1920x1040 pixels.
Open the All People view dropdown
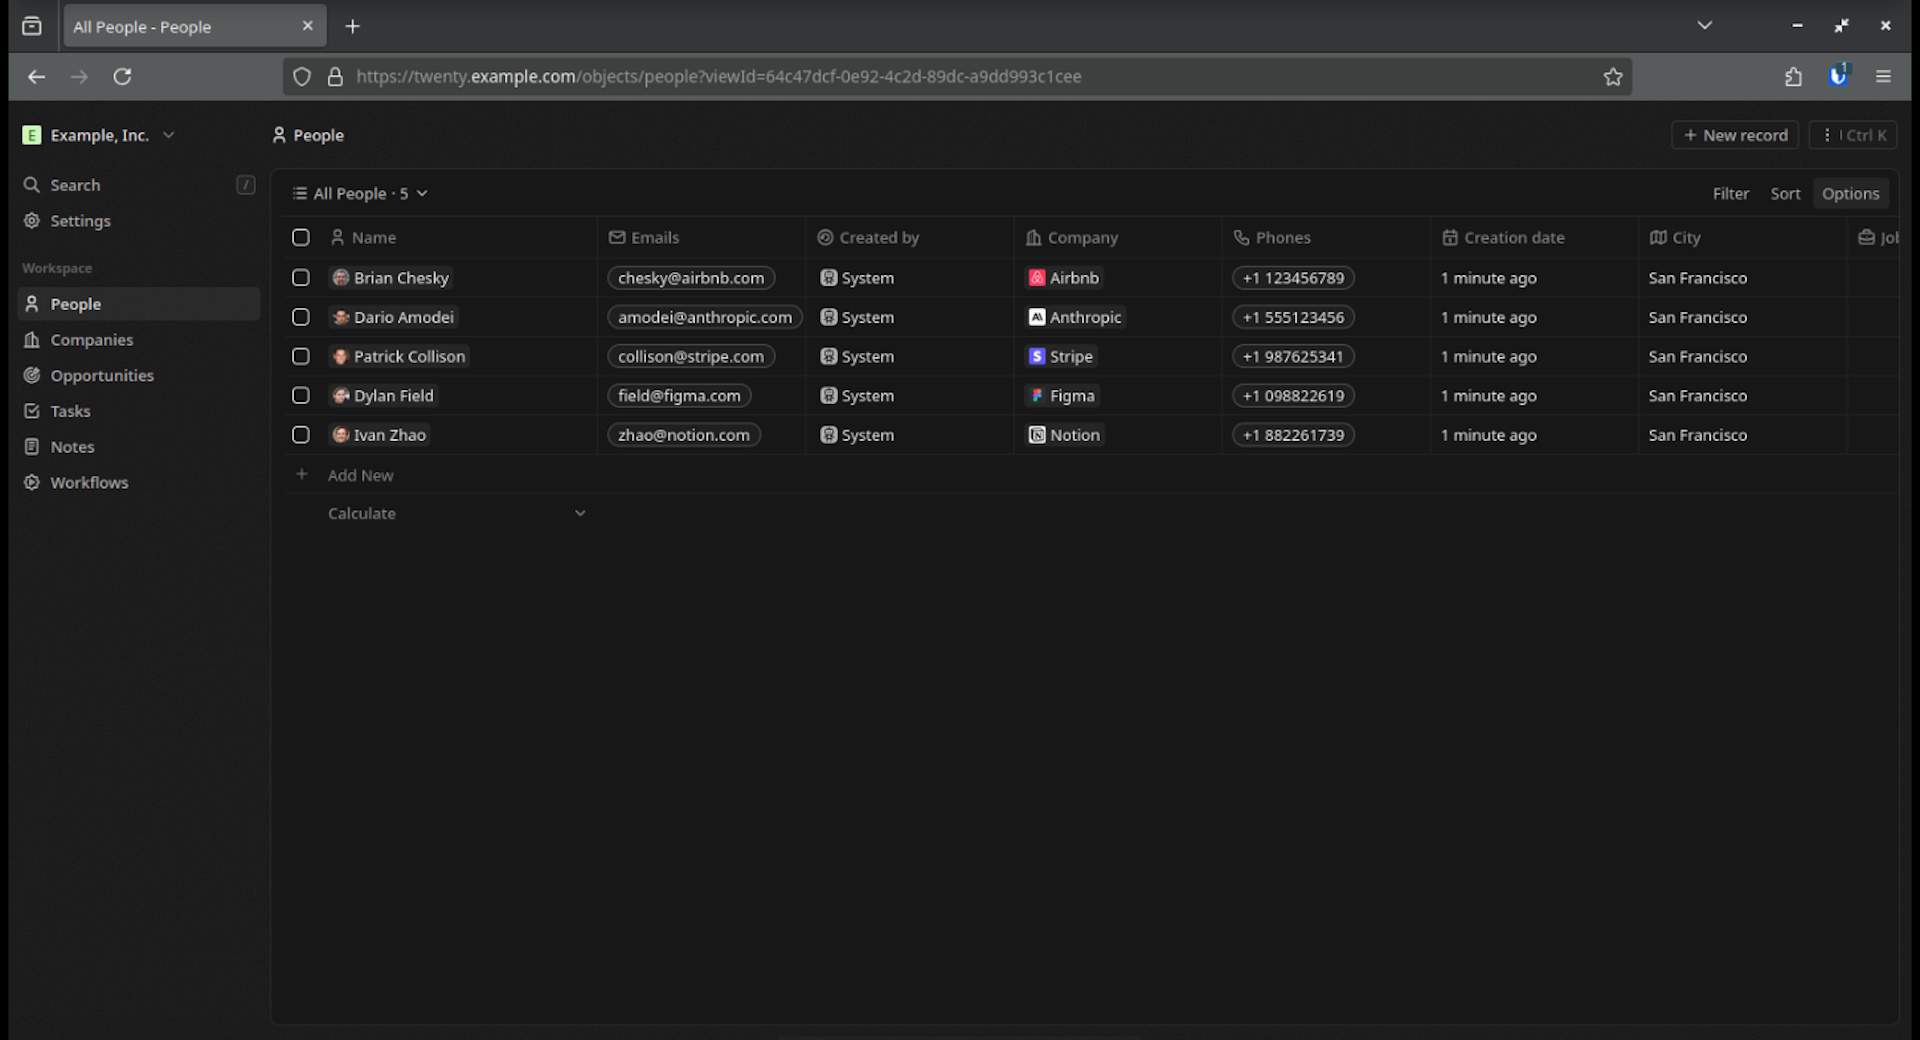tap(360, 194)
